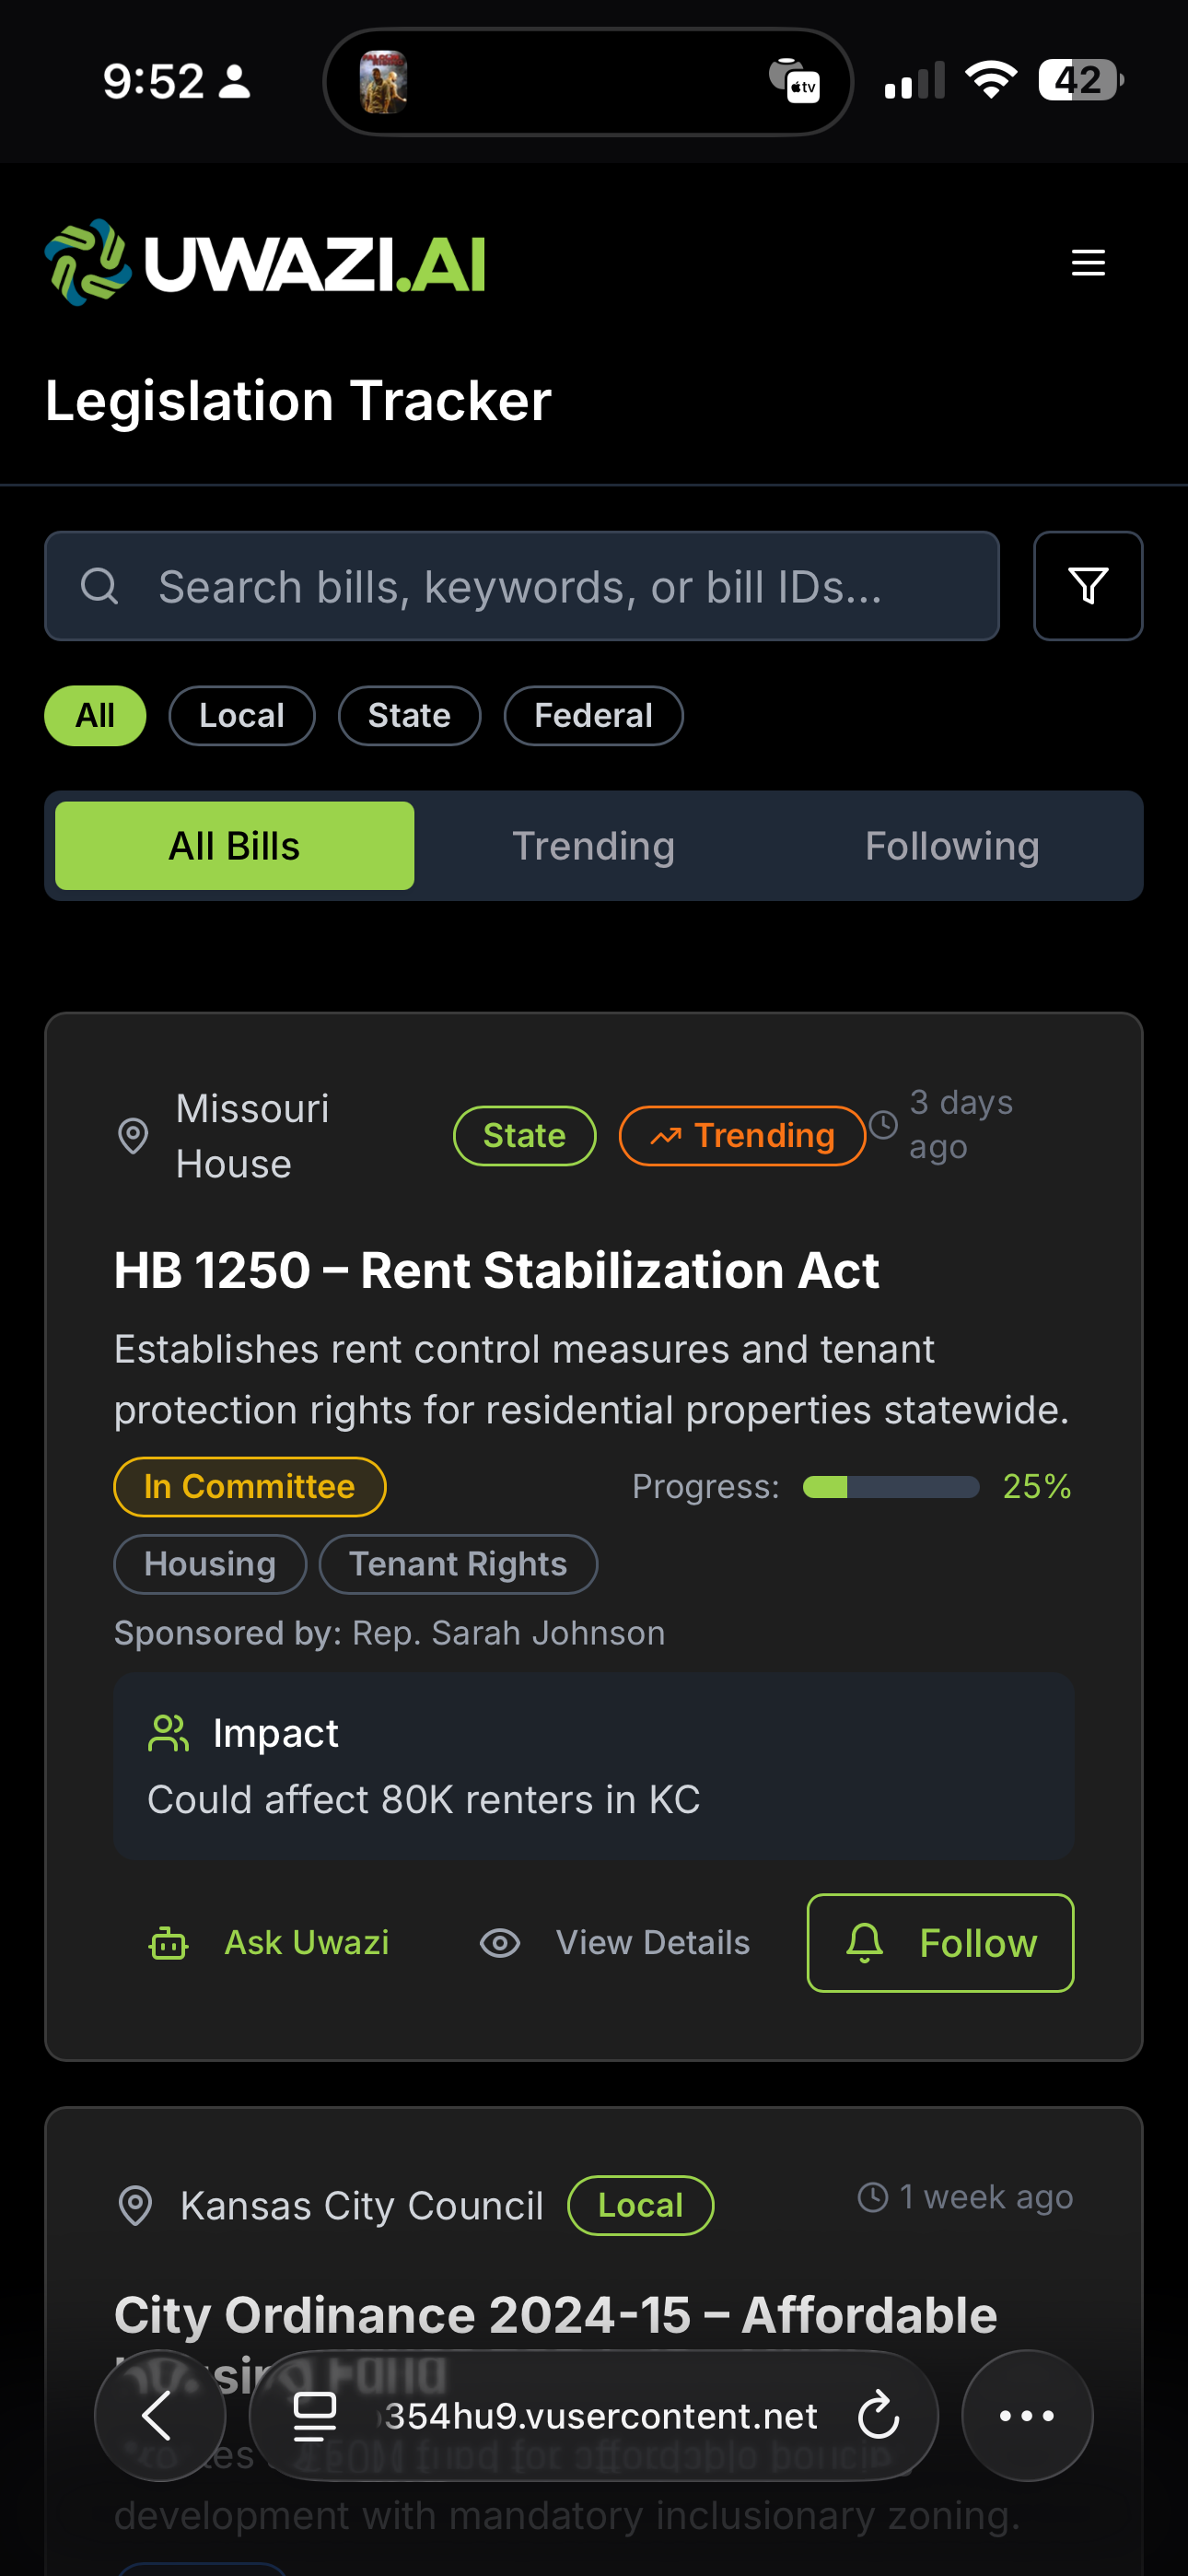Select the All jurisdiction filter chip

(95, 716)
